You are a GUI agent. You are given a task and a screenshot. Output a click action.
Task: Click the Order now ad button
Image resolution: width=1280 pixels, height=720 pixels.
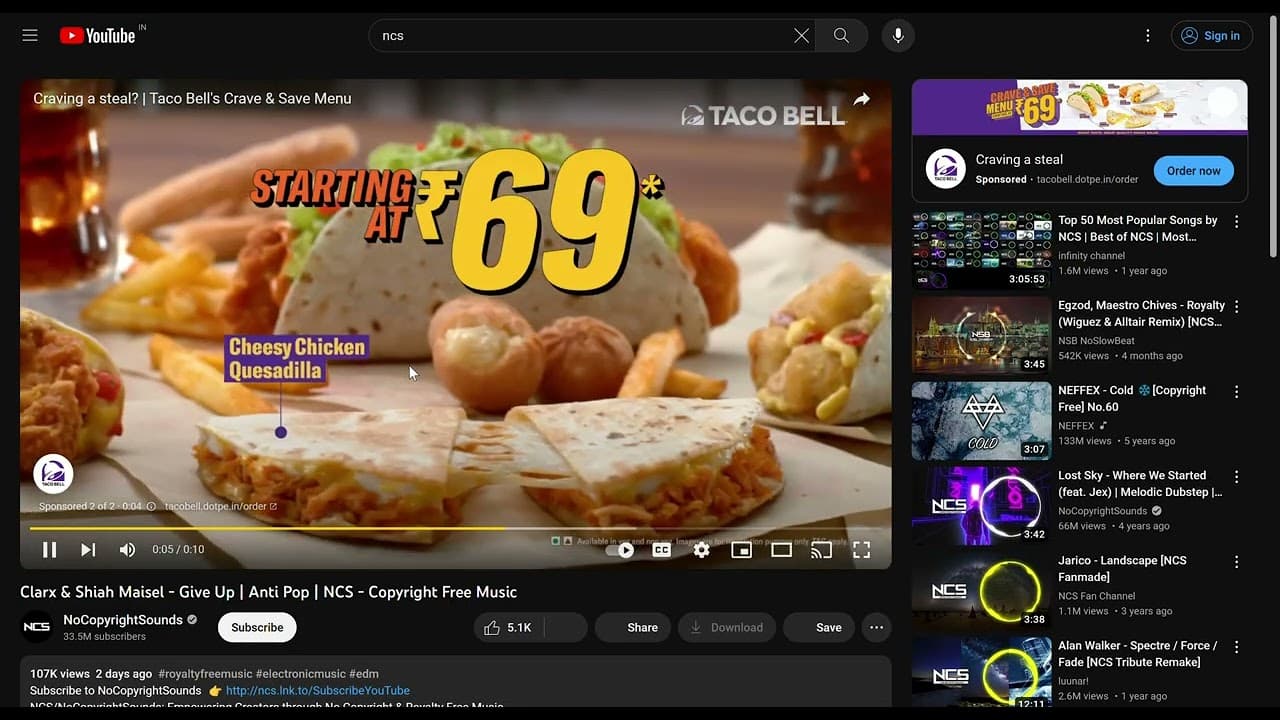point(1194,170)
